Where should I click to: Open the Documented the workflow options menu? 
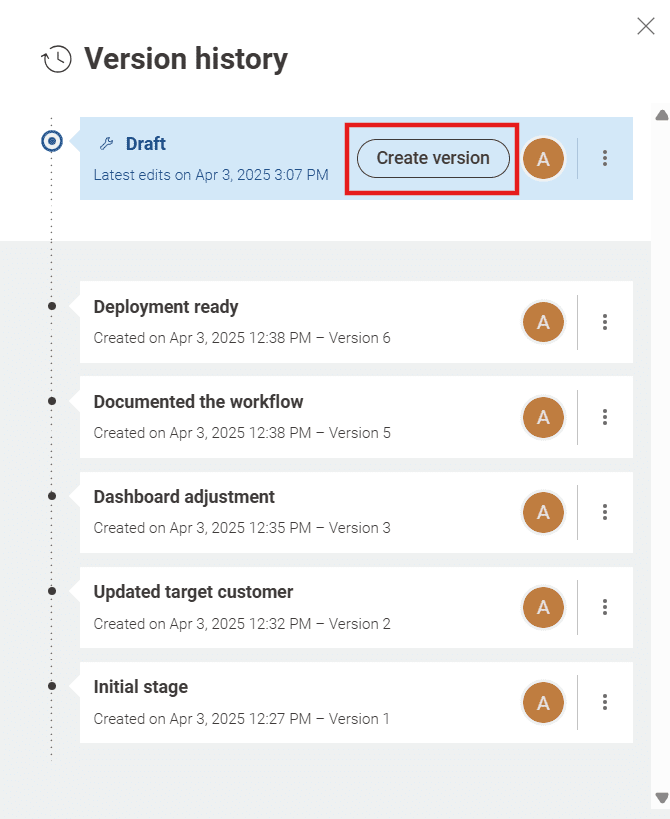coord(605,417)
